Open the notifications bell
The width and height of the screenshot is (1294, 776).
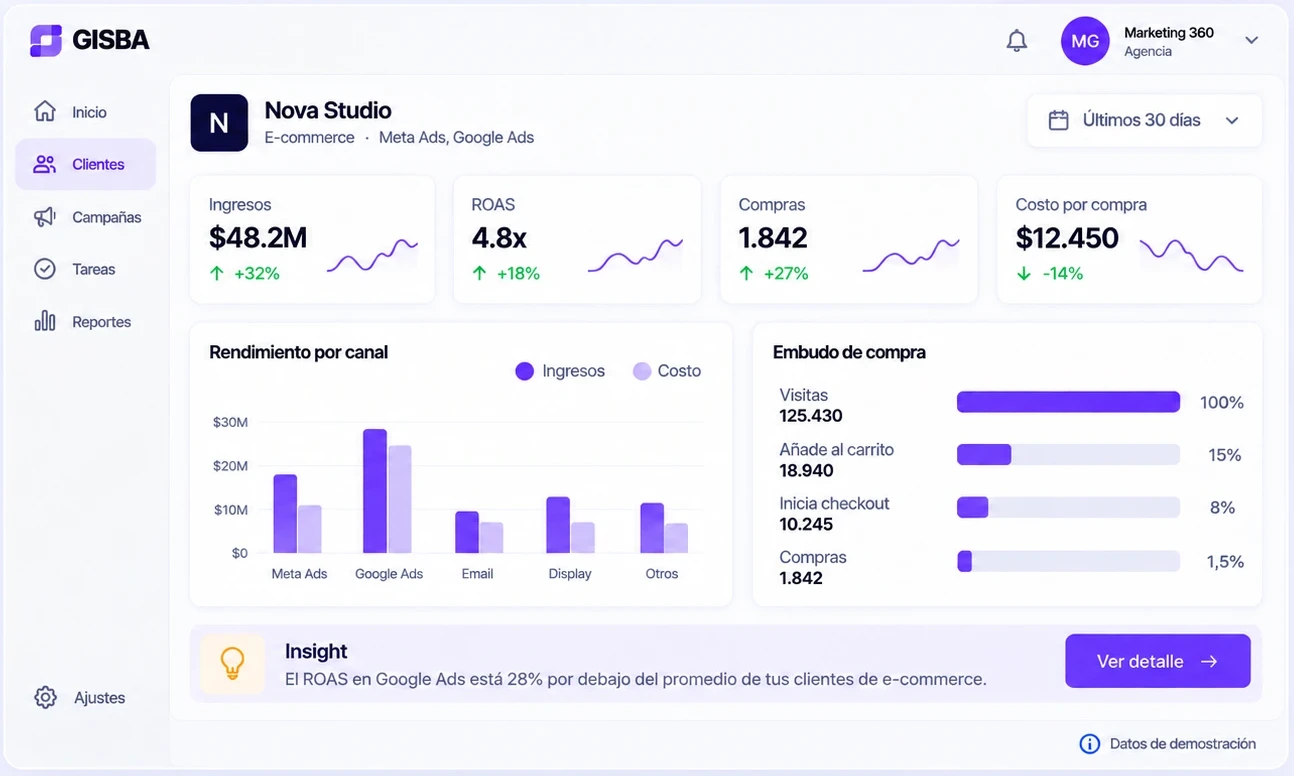(1016, 41)
